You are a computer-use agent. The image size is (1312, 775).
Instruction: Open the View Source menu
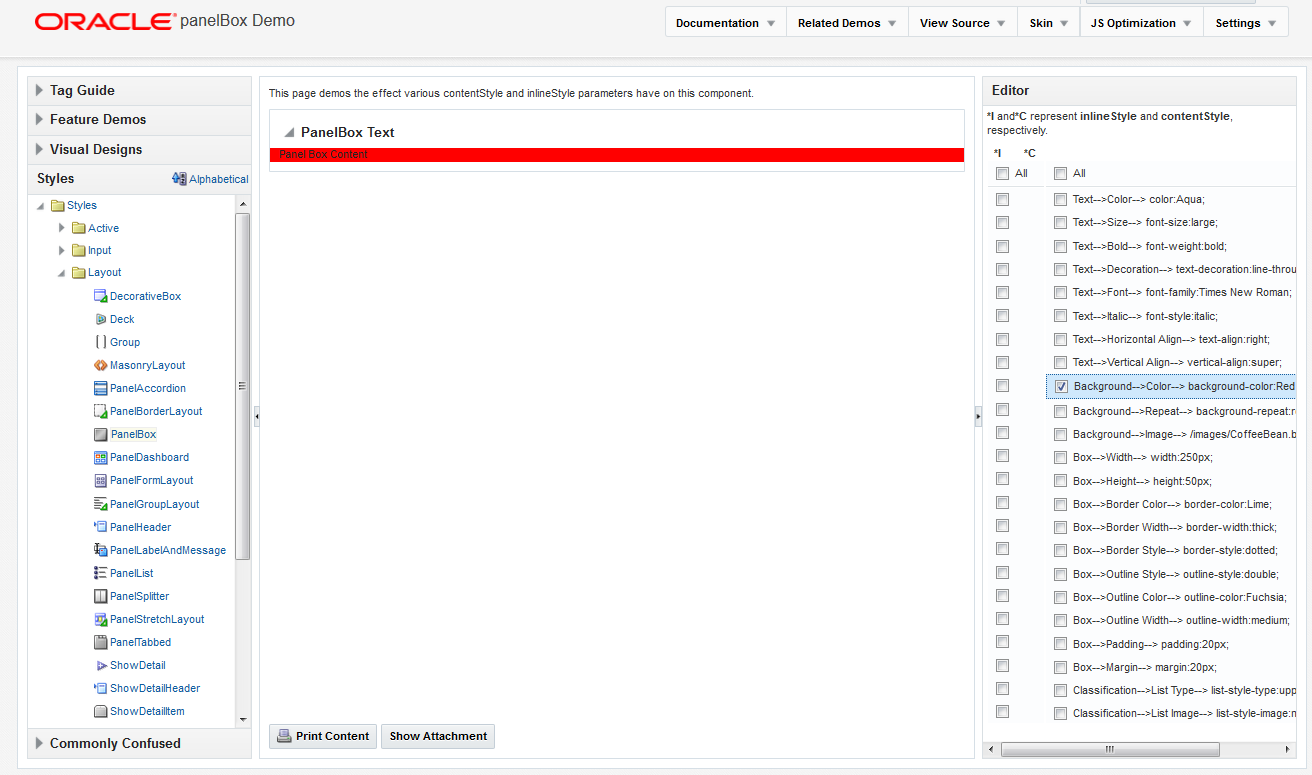pos(963,23)
